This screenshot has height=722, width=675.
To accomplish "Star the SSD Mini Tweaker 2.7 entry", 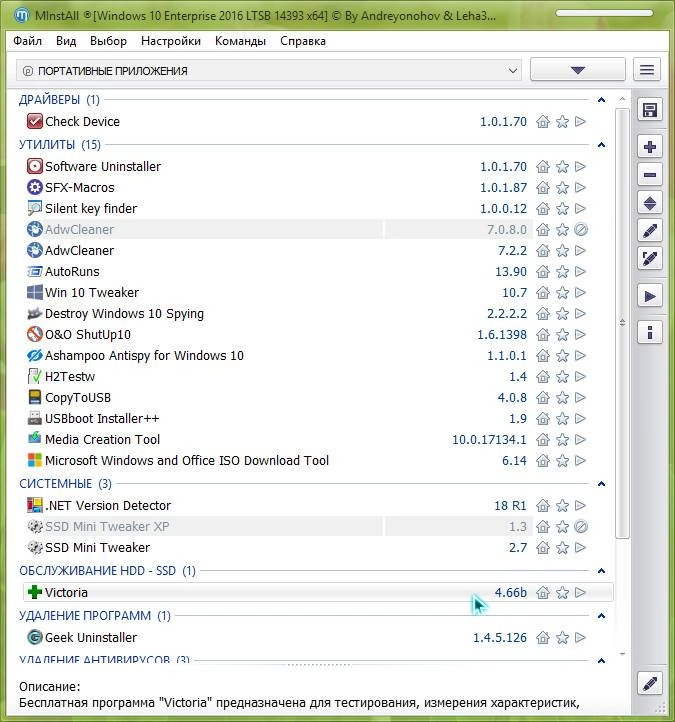I will (562, 547).
